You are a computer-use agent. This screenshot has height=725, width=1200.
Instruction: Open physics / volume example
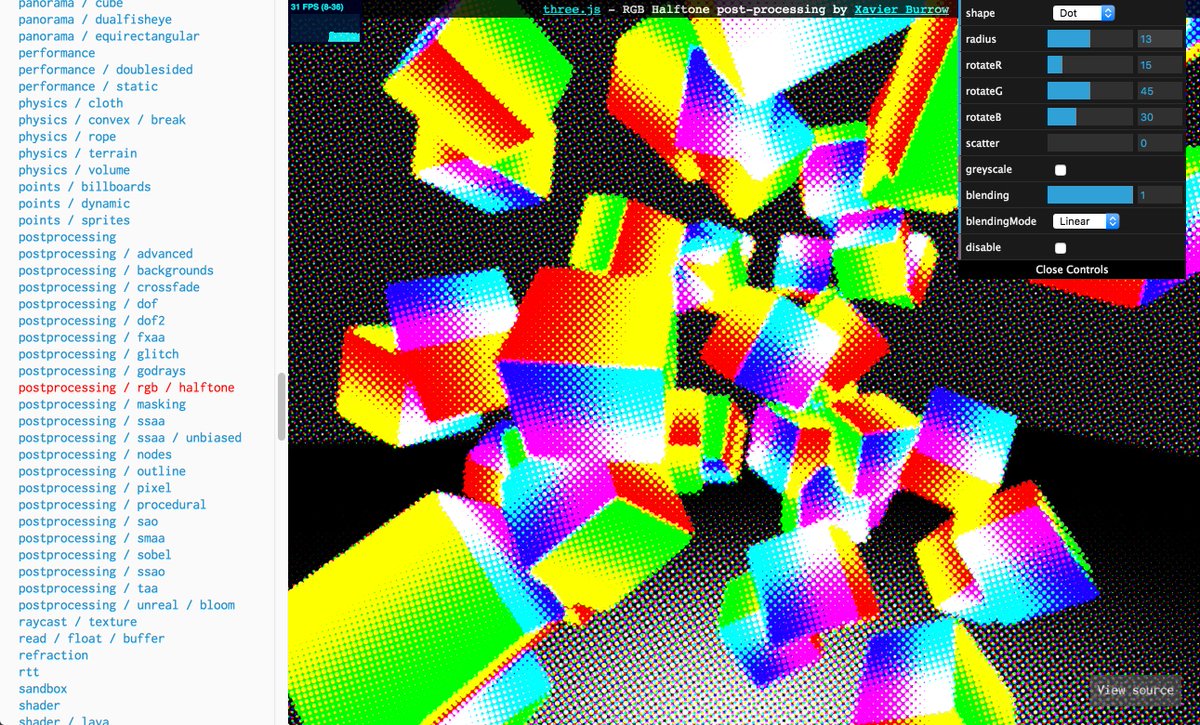tap(74, 170)
